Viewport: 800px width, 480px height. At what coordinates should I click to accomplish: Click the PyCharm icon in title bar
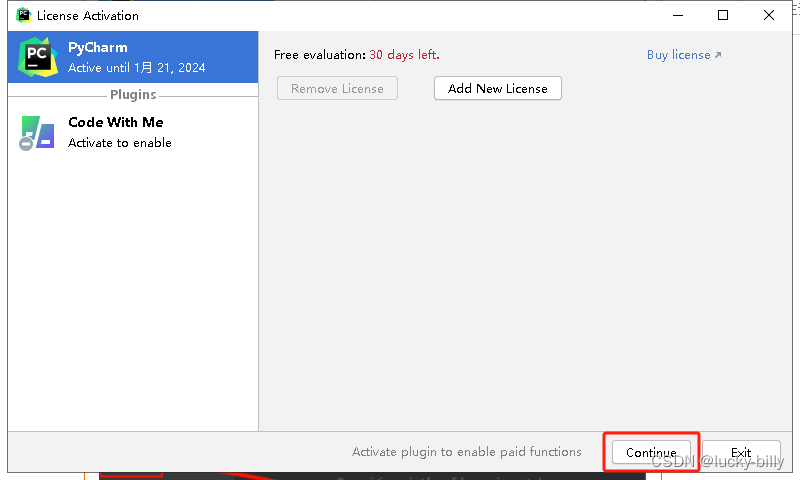(23, 15)
